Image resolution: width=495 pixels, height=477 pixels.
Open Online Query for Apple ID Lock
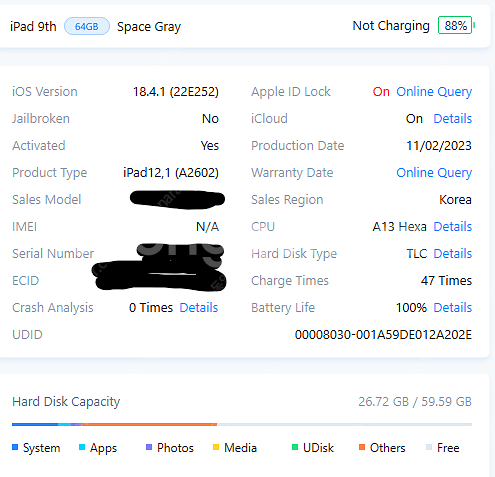pyautogui.click(x=434, y=92)
